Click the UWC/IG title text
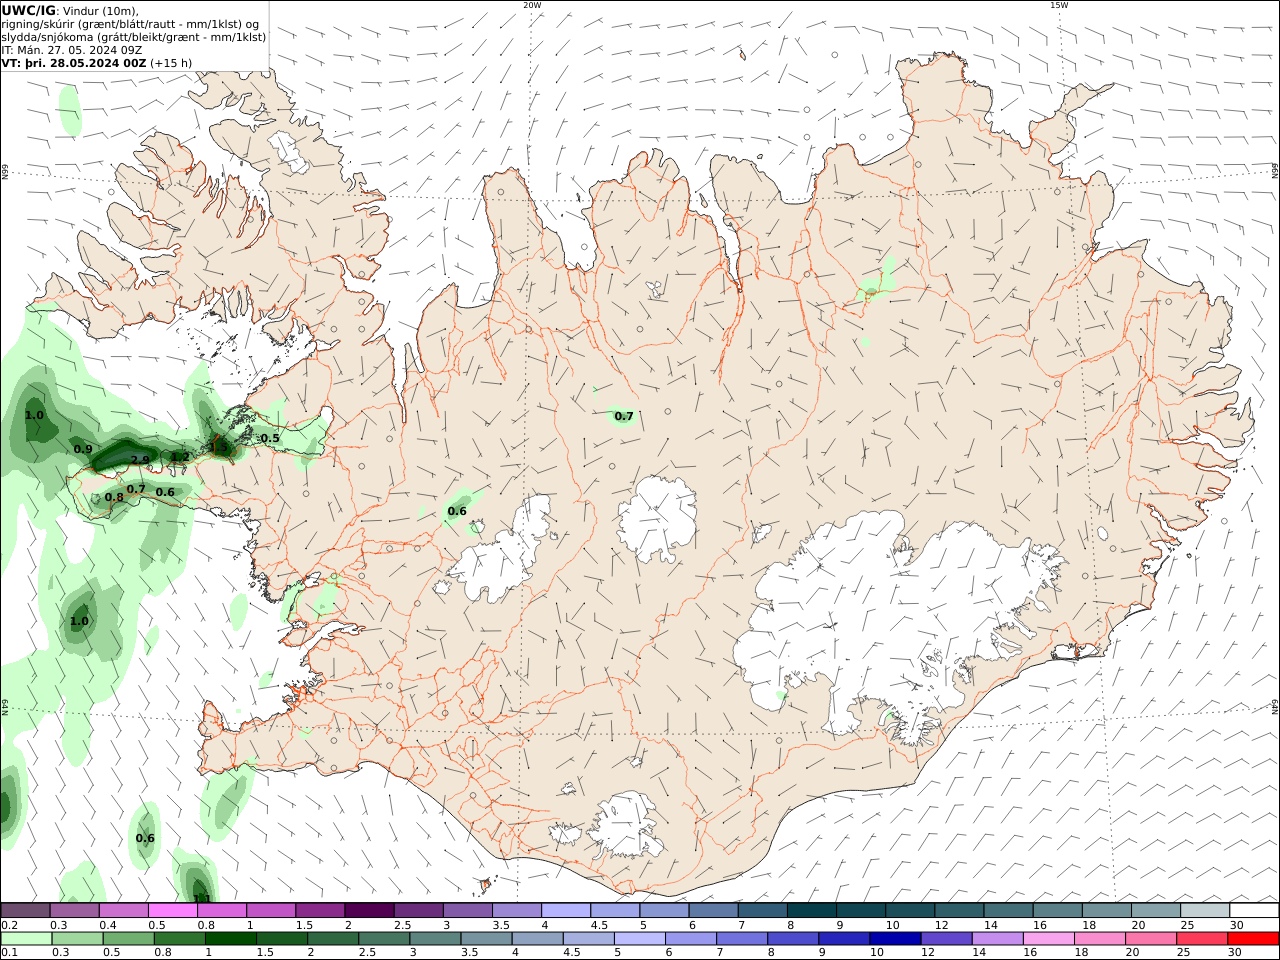The height and width of the screenshot is (960, 1280). point(28,11)
